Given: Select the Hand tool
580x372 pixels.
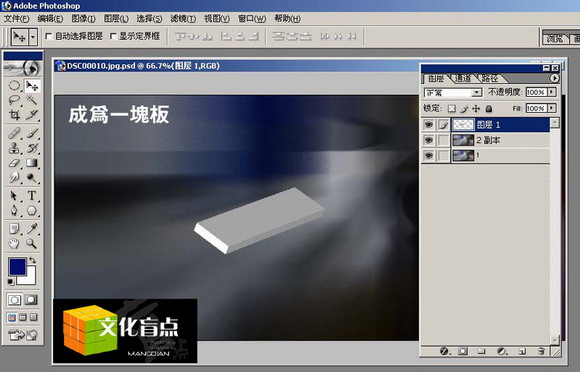Looking at the screenshot, I should click(14, 244).
